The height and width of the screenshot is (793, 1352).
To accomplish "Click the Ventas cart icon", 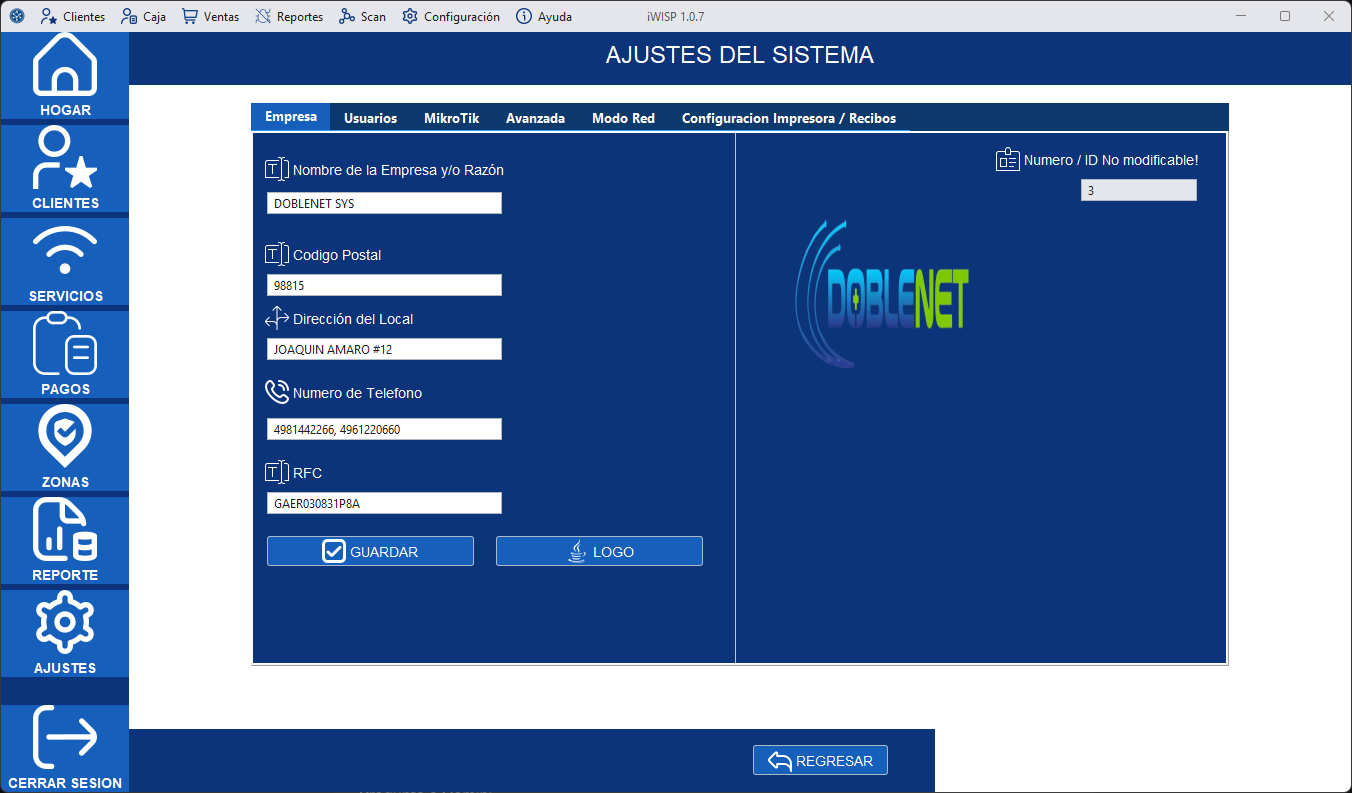I will coord(209,16).
